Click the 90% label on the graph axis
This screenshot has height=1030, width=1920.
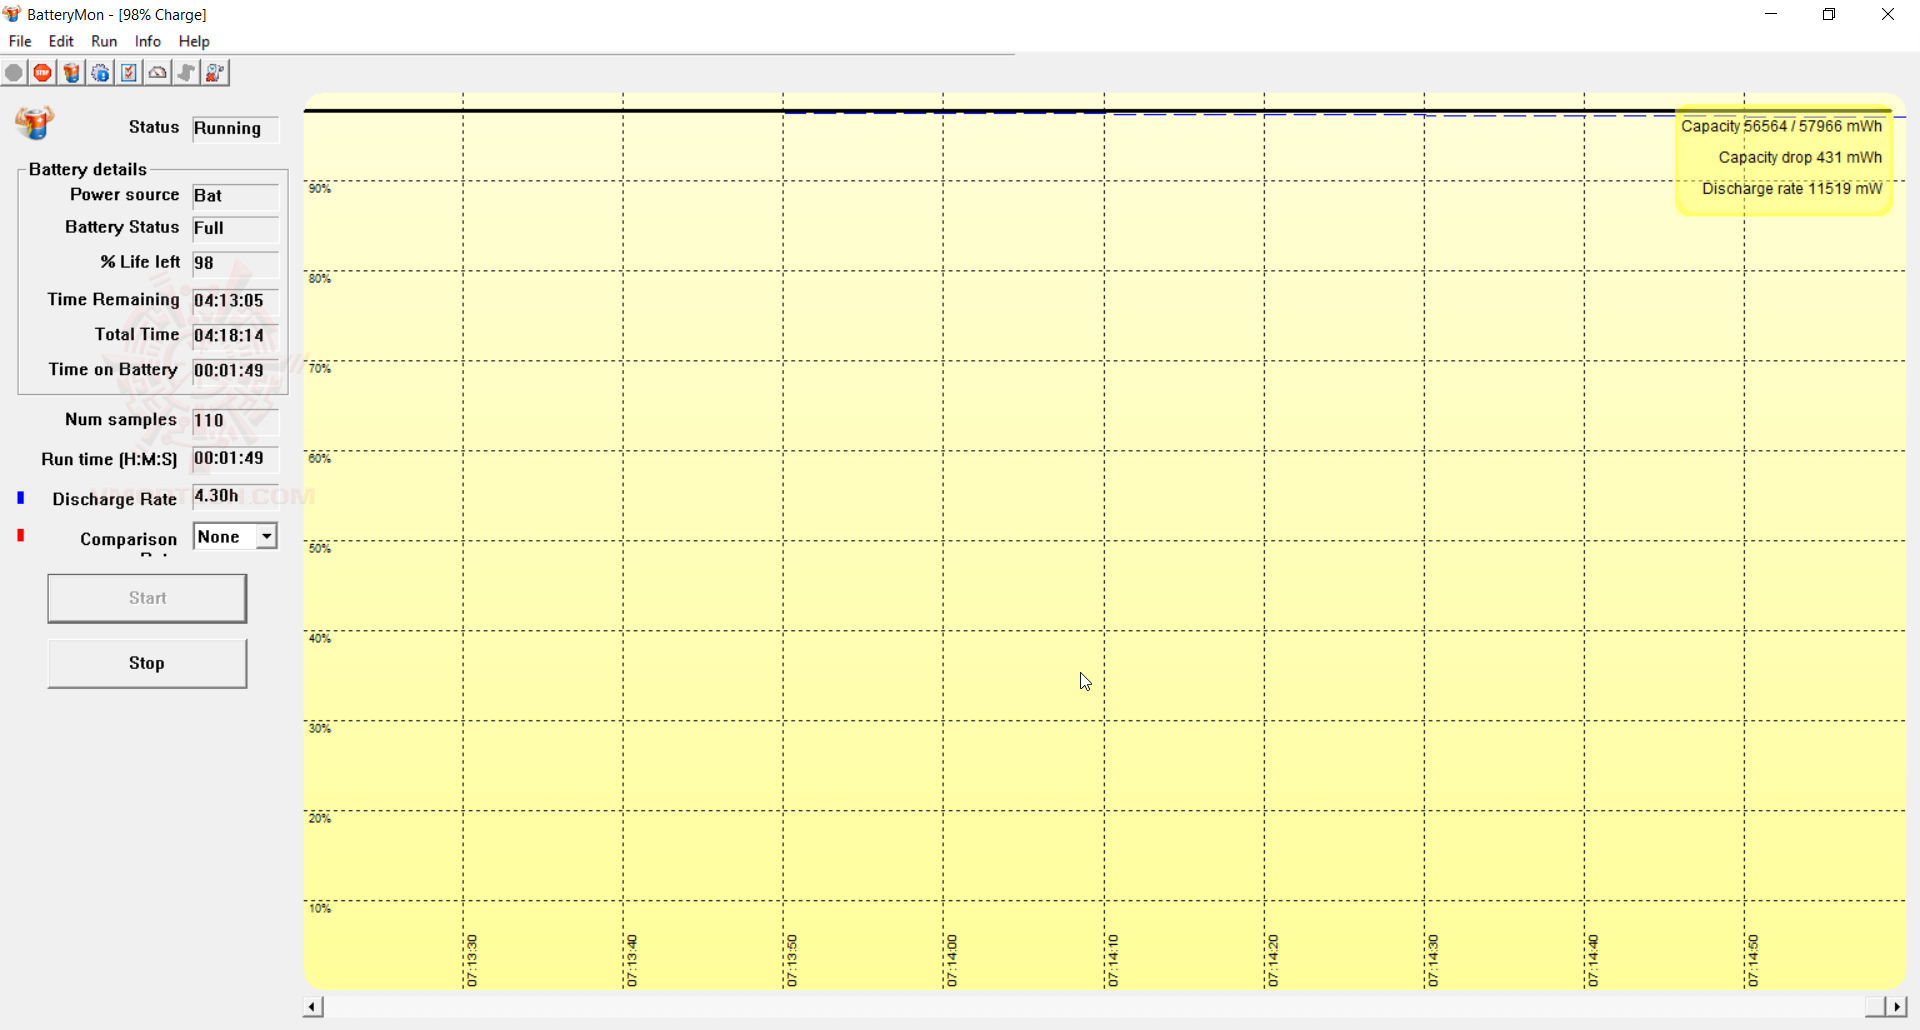click(320, 189)
